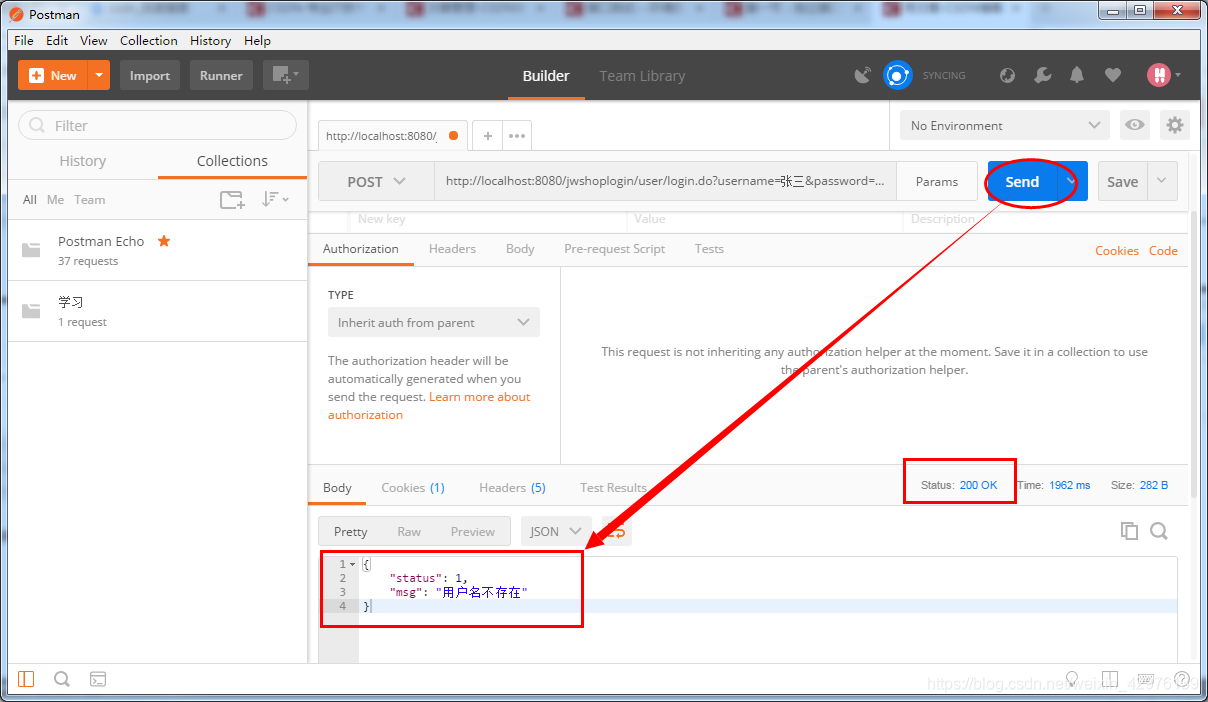The image size is (1208, 702).
Task: Create a new collection with folder-plus icon
Action: (232, 200)
